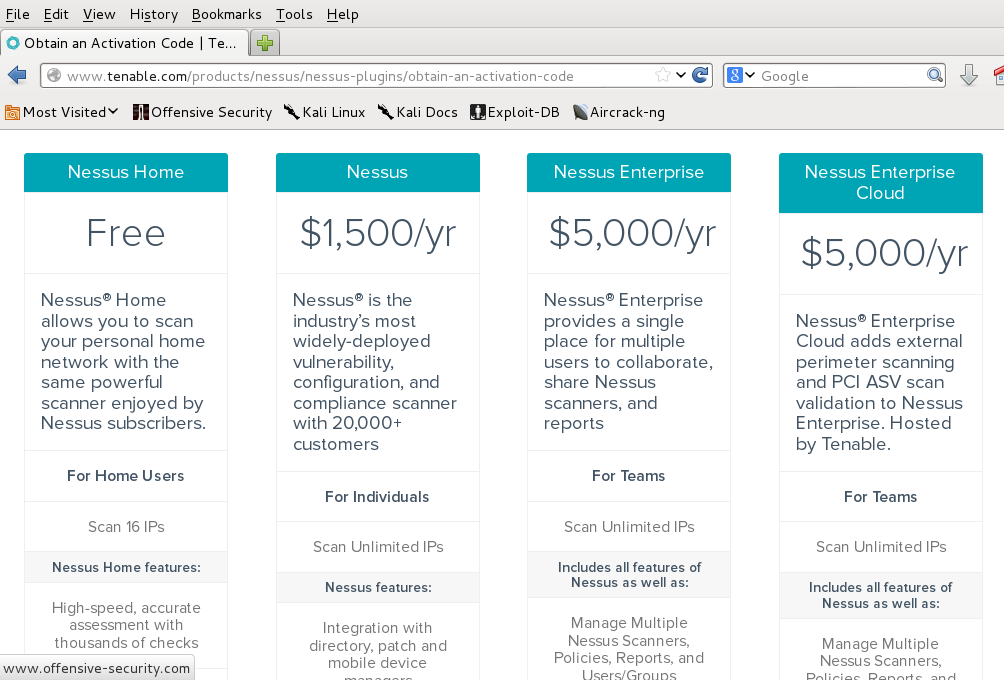The width and height of the screenshot is (1004, 680).
Task: Click the www.offensive-security.com status text
Action: 97,668
